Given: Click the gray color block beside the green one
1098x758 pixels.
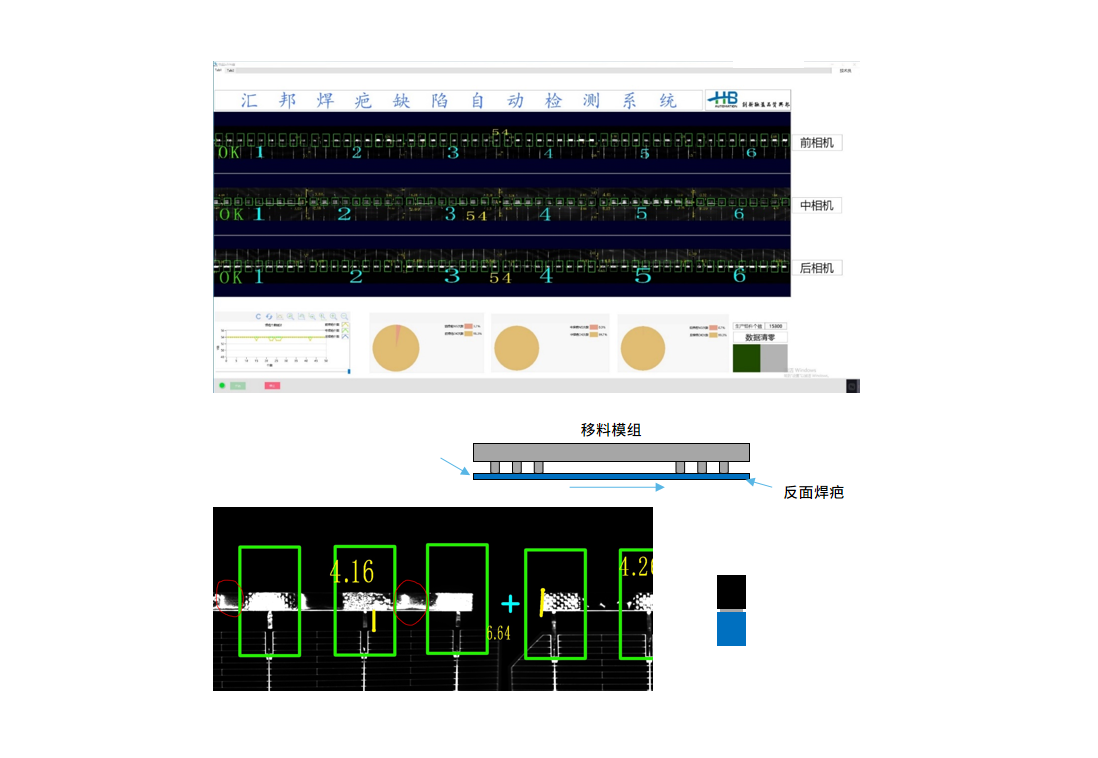Looking at the screenshot, I should tap(774, 358).
